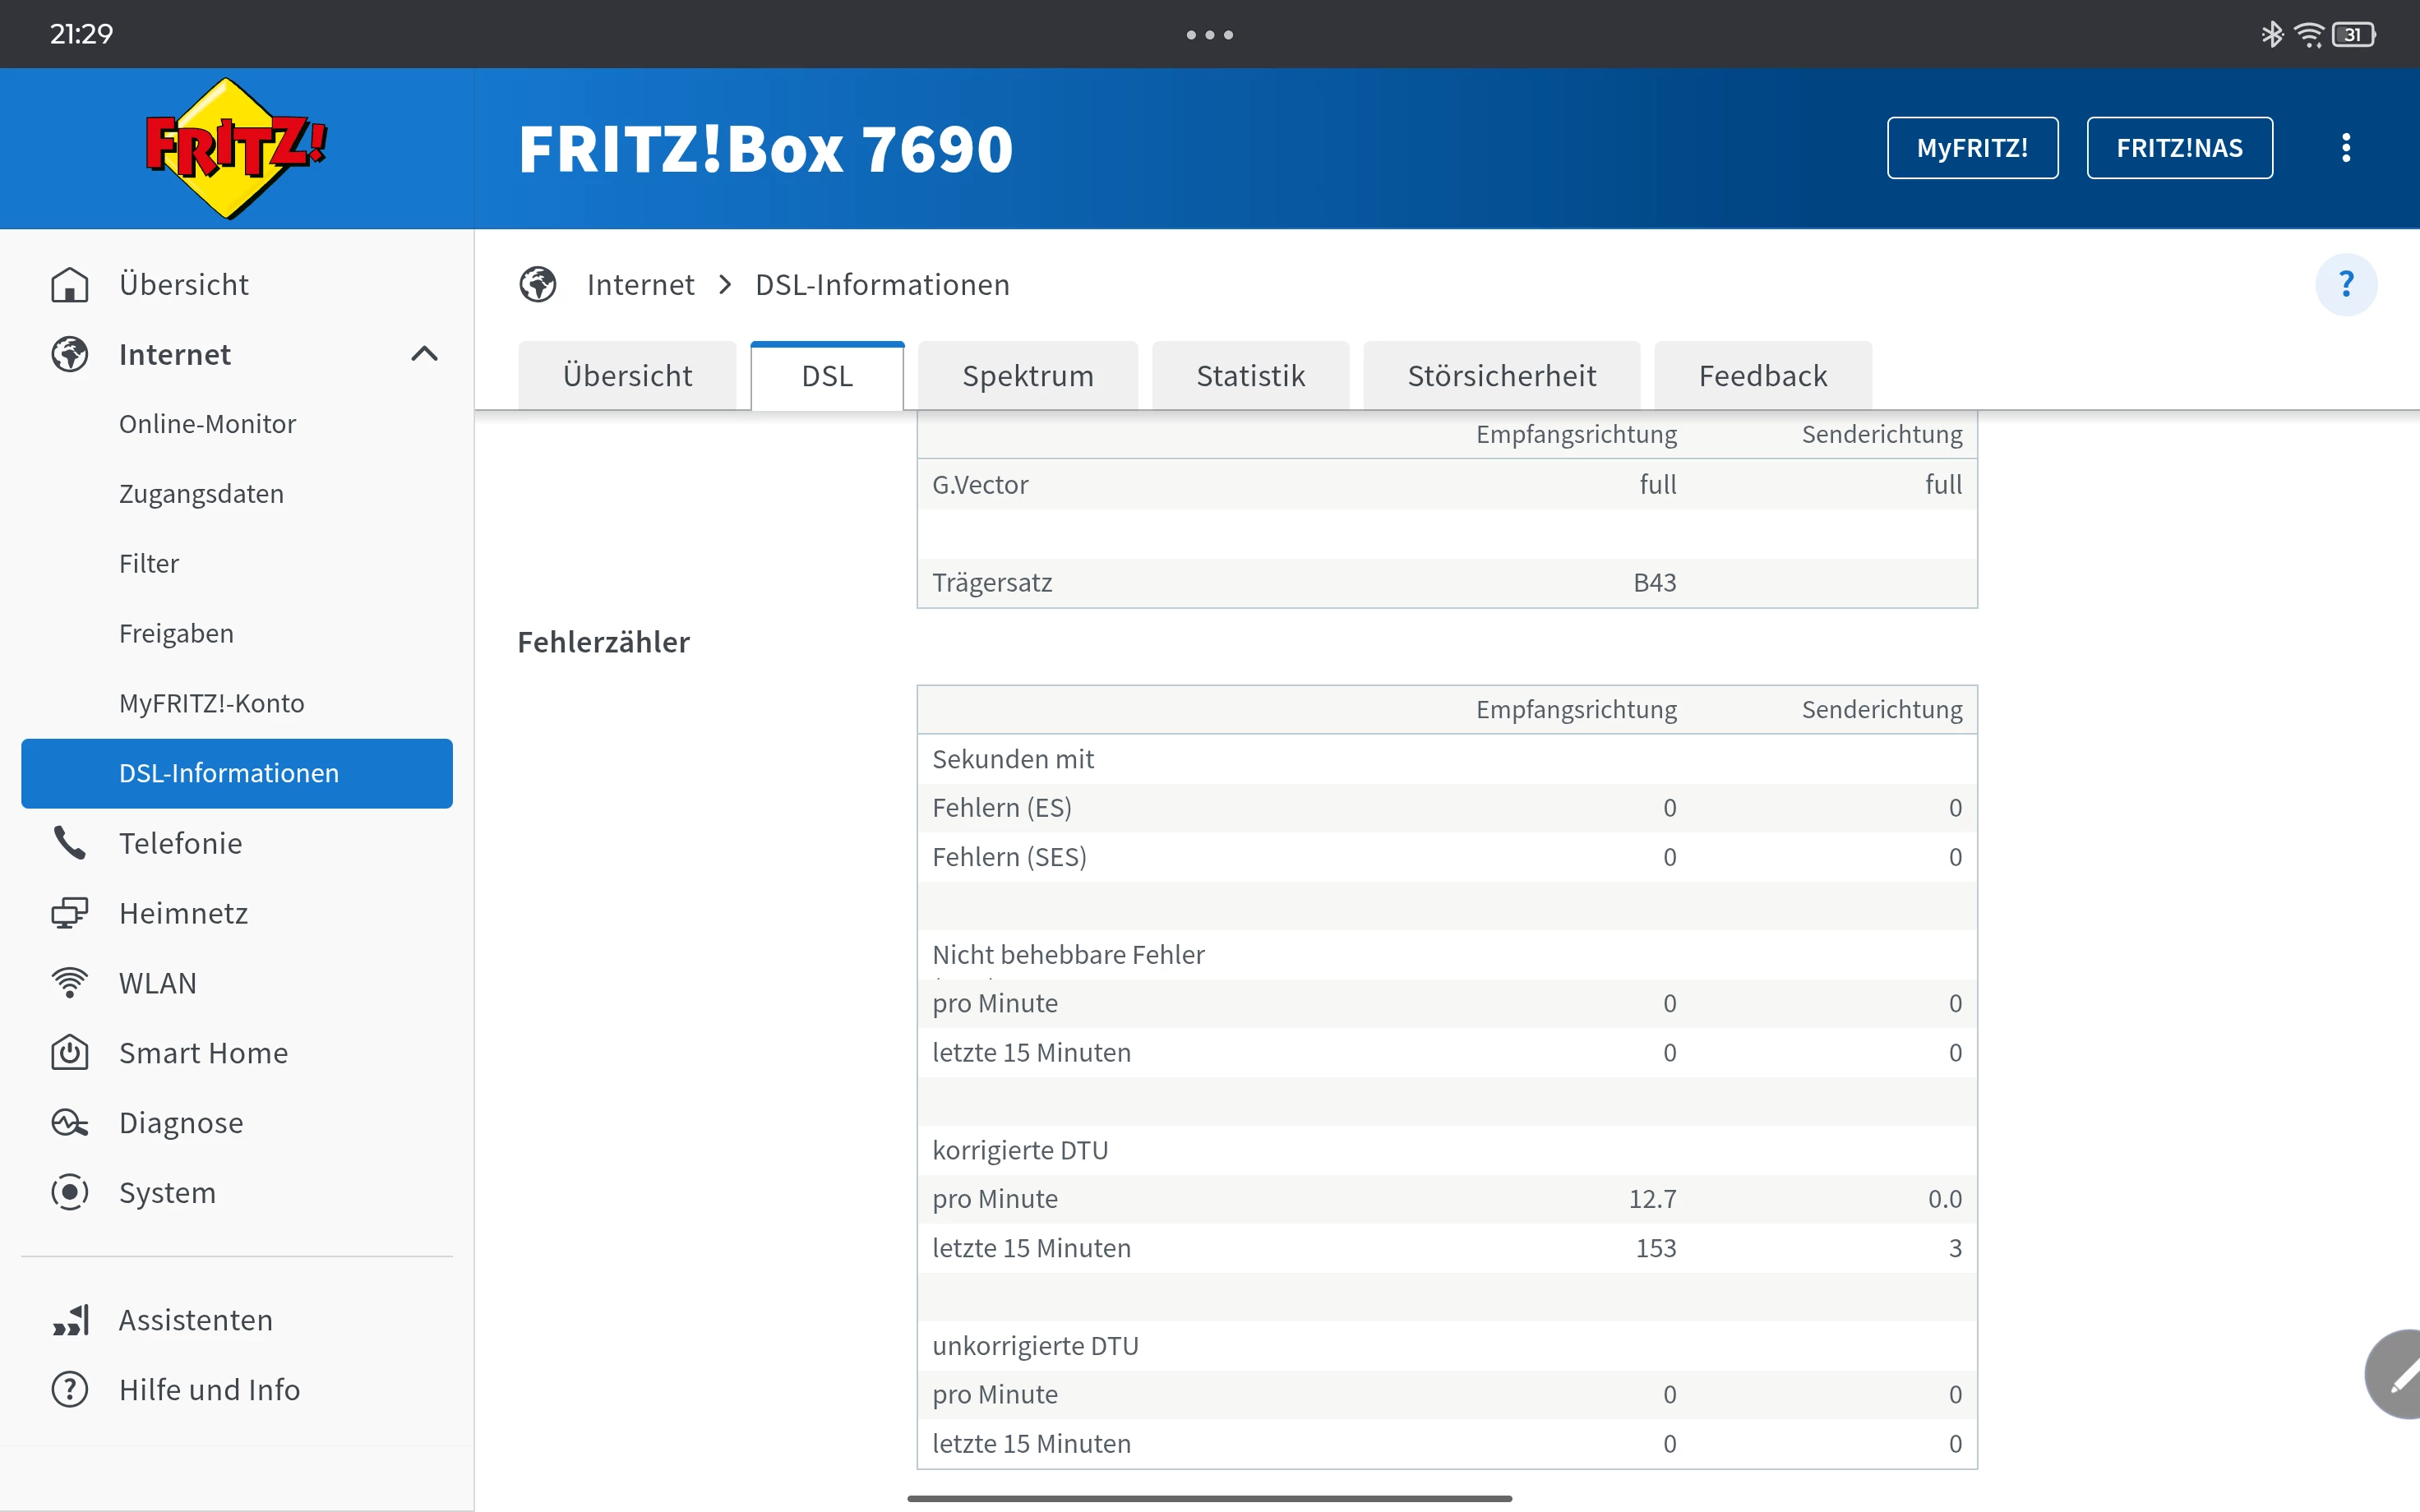Viewport: 2420px width, 1512px height.
Task: Click the Smart Home power icon
Action: [69, 1053]
